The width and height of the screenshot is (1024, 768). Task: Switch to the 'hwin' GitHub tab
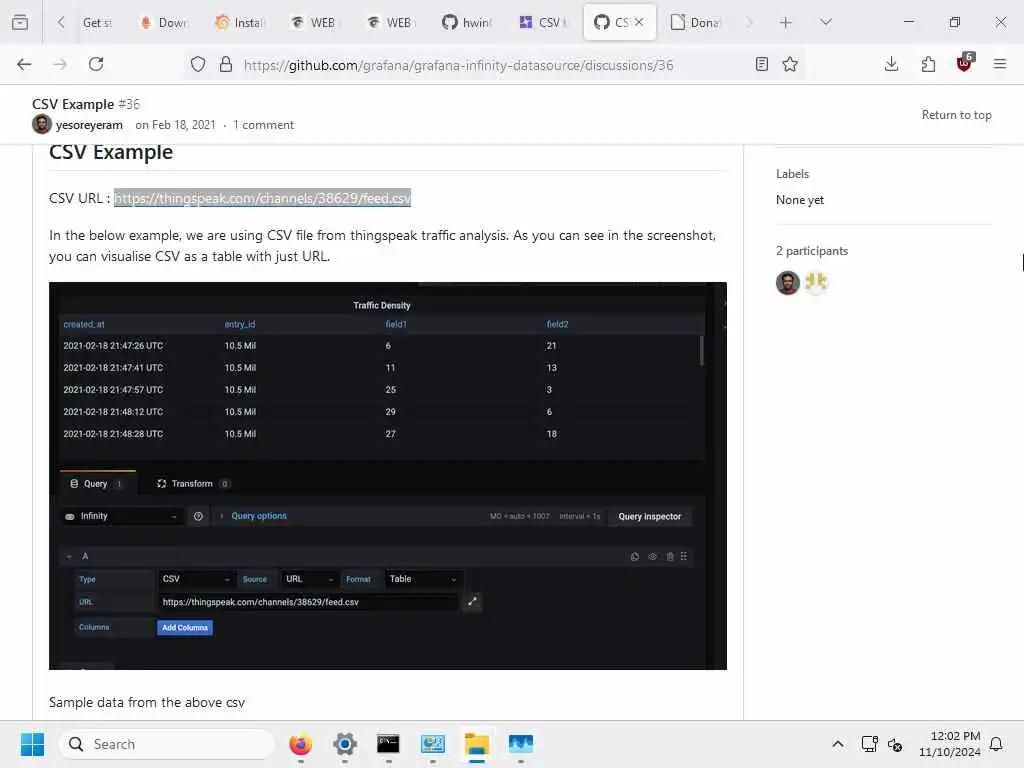click(468, 22)
